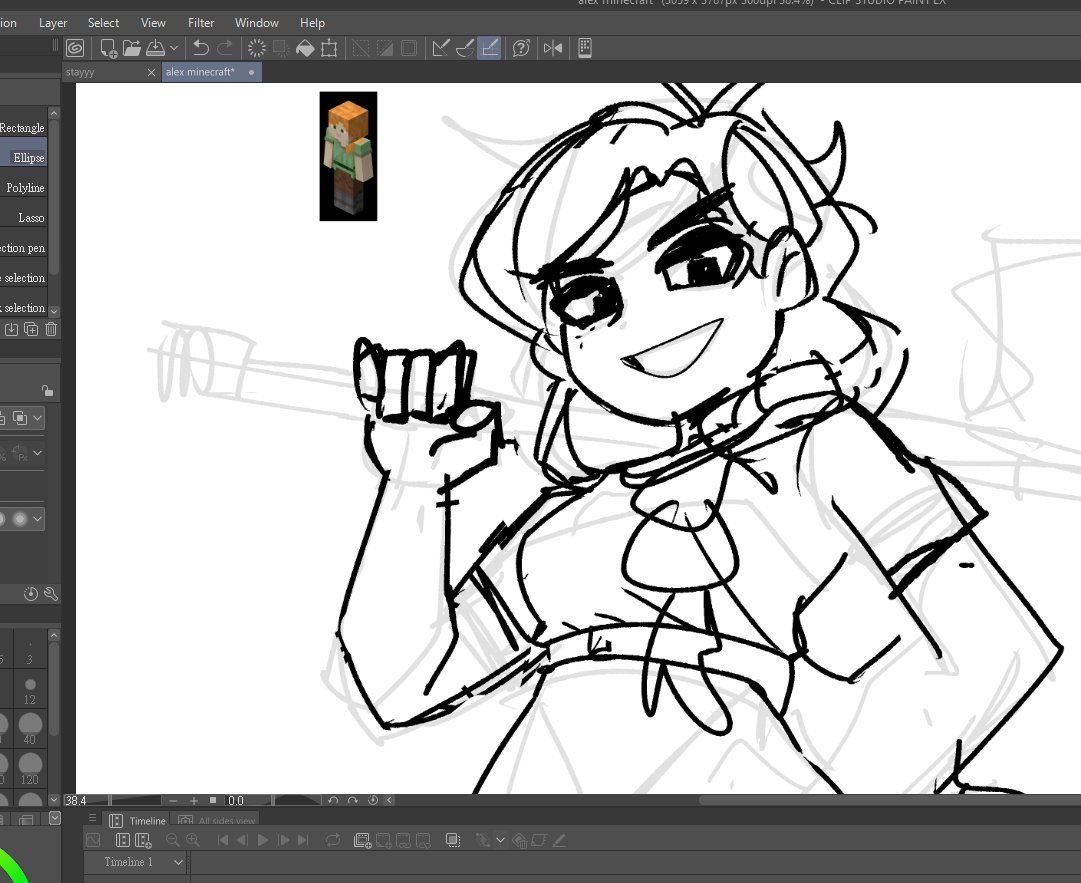Open the Filter menu

[x=201, y=23]
